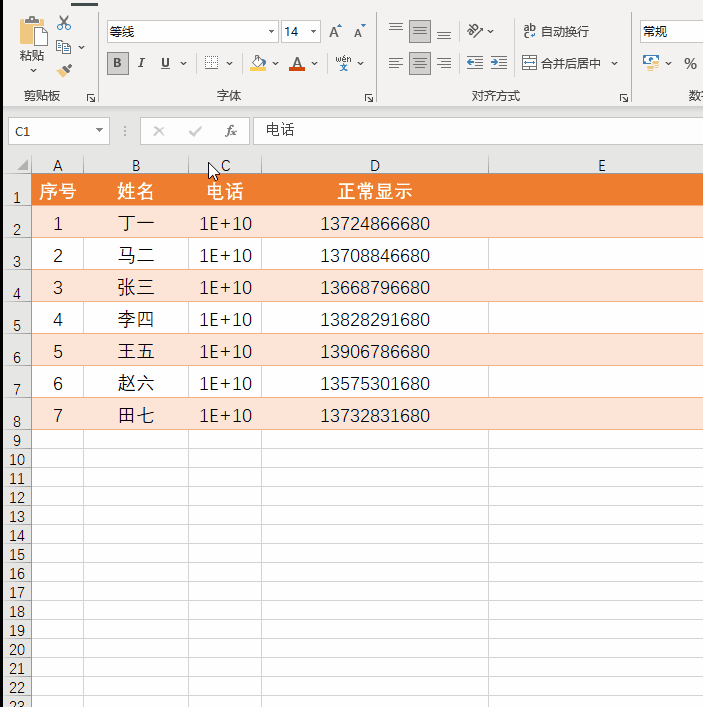The width and height of the screenshot is (703, 707).
Task: Open the Name Box dropdown arrow
Action: click(x=99, y=131)
